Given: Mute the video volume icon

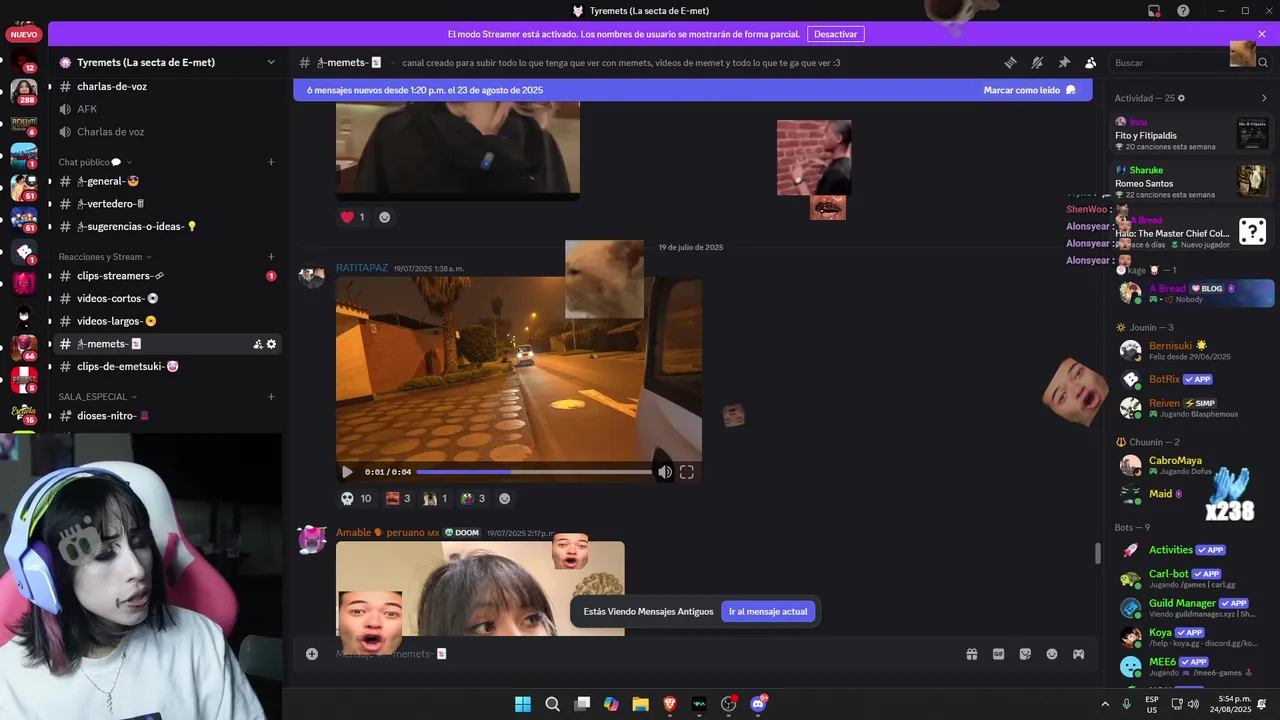Looking at the screenshot, I should (665, 472).
